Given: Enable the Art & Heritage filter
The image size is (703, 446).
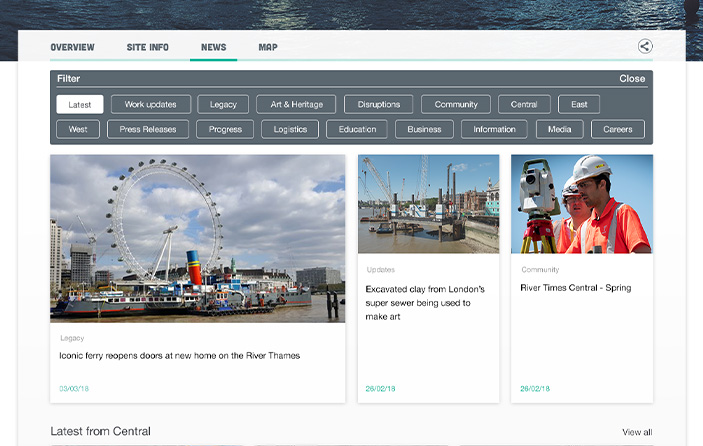Looking at the screenshot, I should tap(296, 104).
